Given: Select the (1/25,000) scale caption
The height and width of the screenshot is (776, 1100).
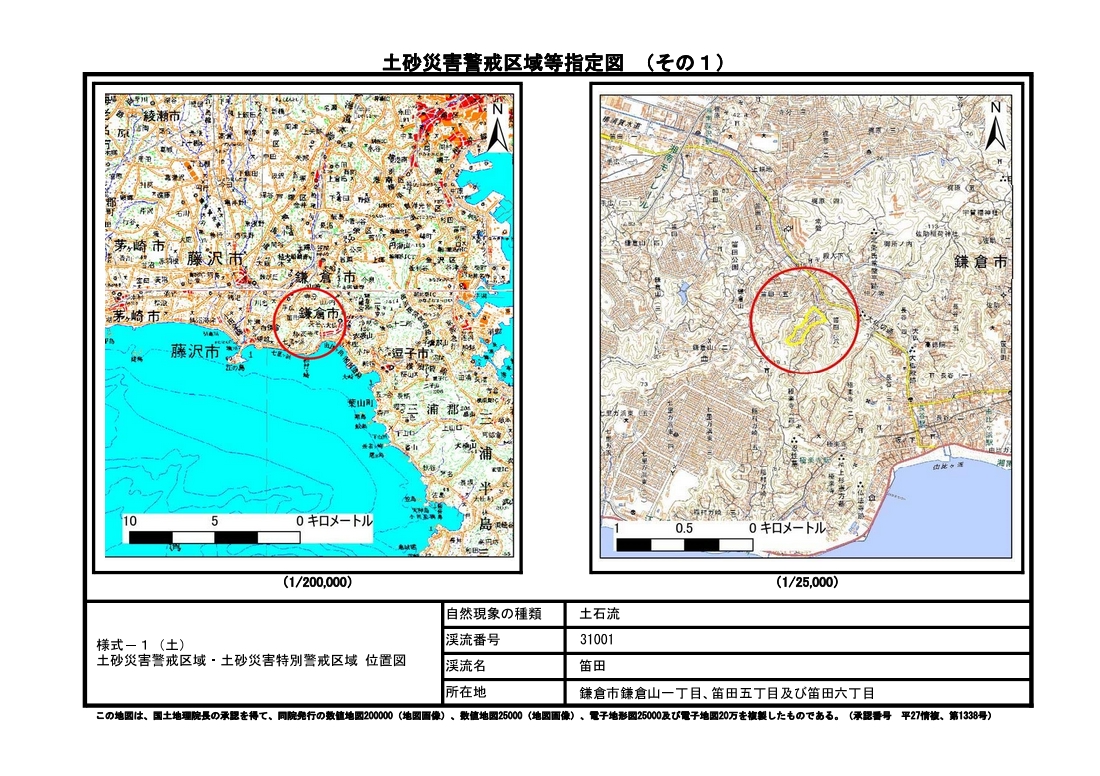Looking at the screenshot, I should coord(807,582).
